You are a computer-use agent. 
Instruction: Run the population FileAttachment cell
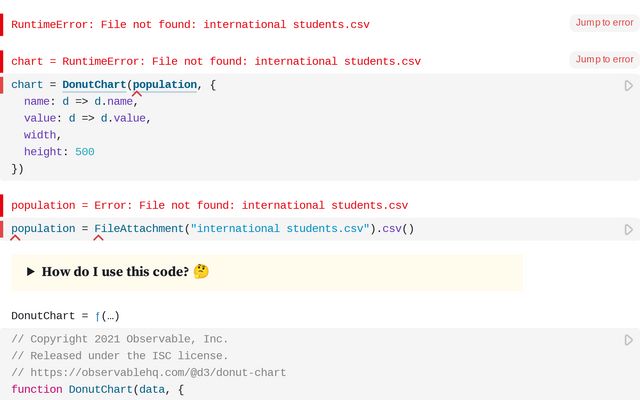(x=628, y=229)
